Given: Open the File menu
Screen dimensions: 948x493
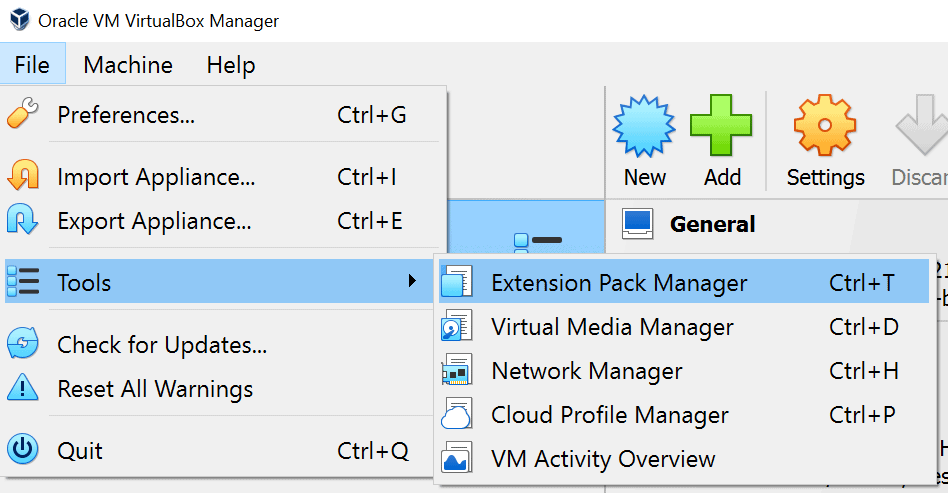Looking at the screenshot, I should [32, 65].
